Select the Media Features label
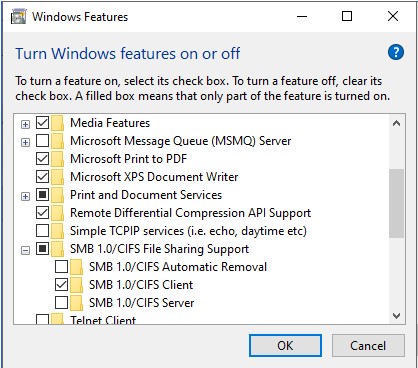The height and width of the screenshot is (368, 418). (x=110, y=123)
